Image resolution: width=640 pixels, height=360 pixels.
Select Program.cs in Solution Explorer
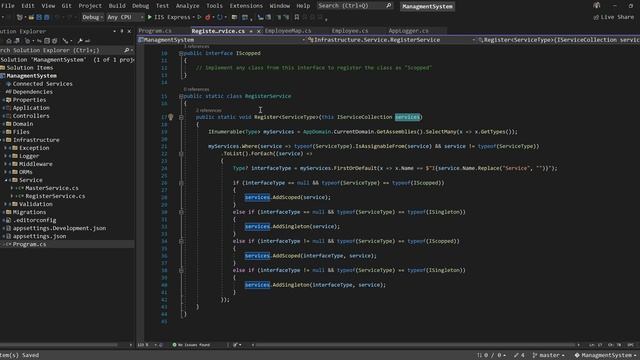(29, 244)
